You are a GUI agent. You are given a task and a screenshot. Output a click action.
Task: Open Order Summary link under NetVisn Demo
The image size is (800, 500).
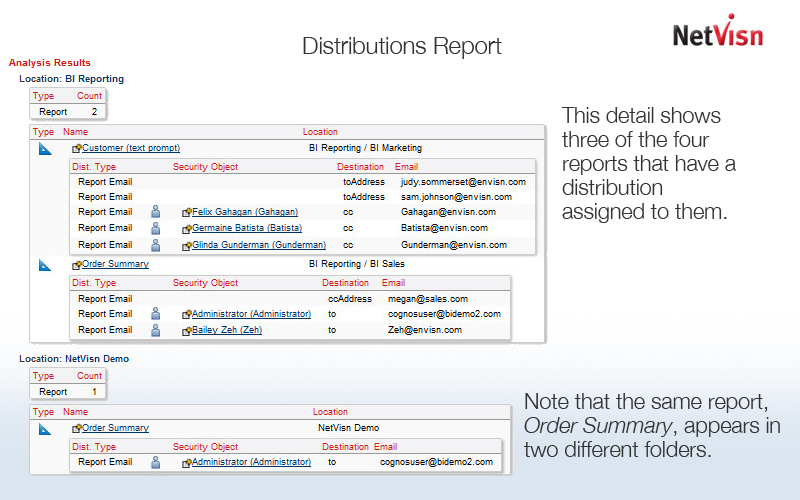coord(115,428)
